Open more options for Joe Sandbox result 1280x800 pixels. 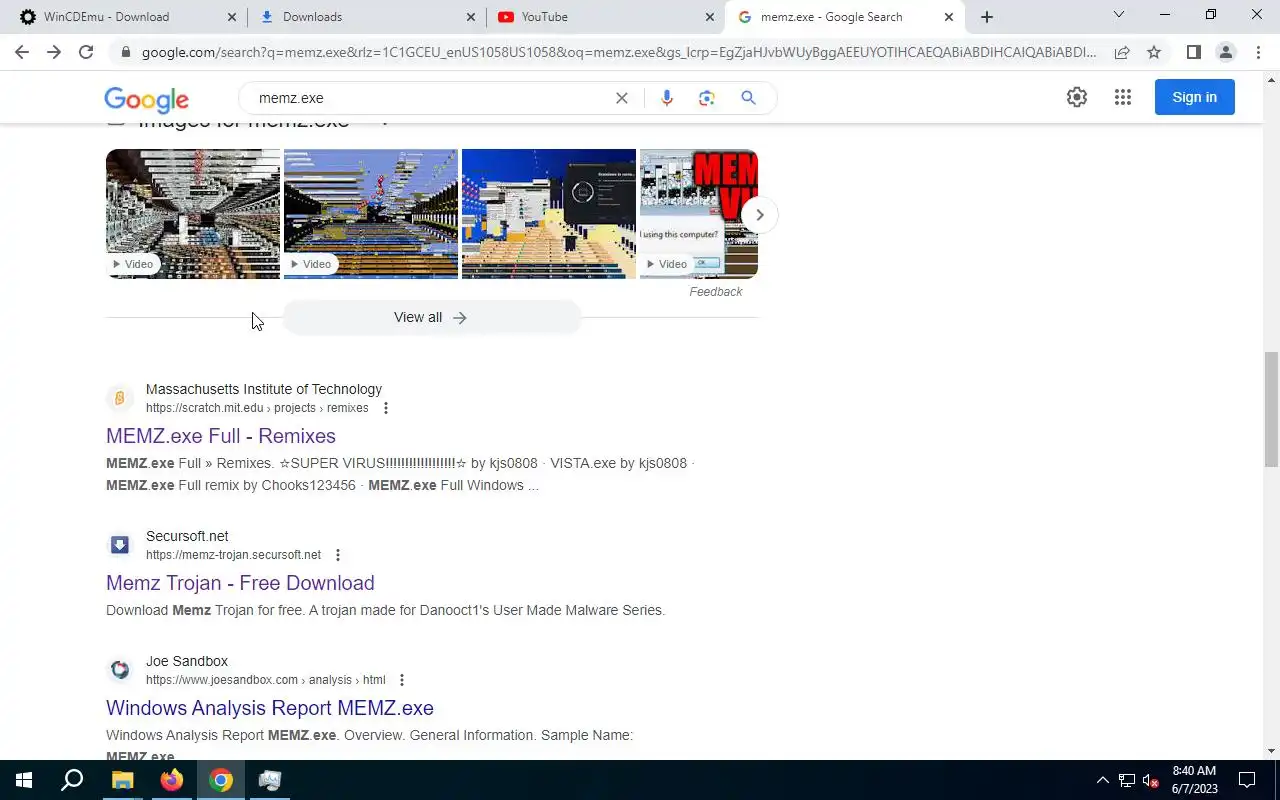402,680
